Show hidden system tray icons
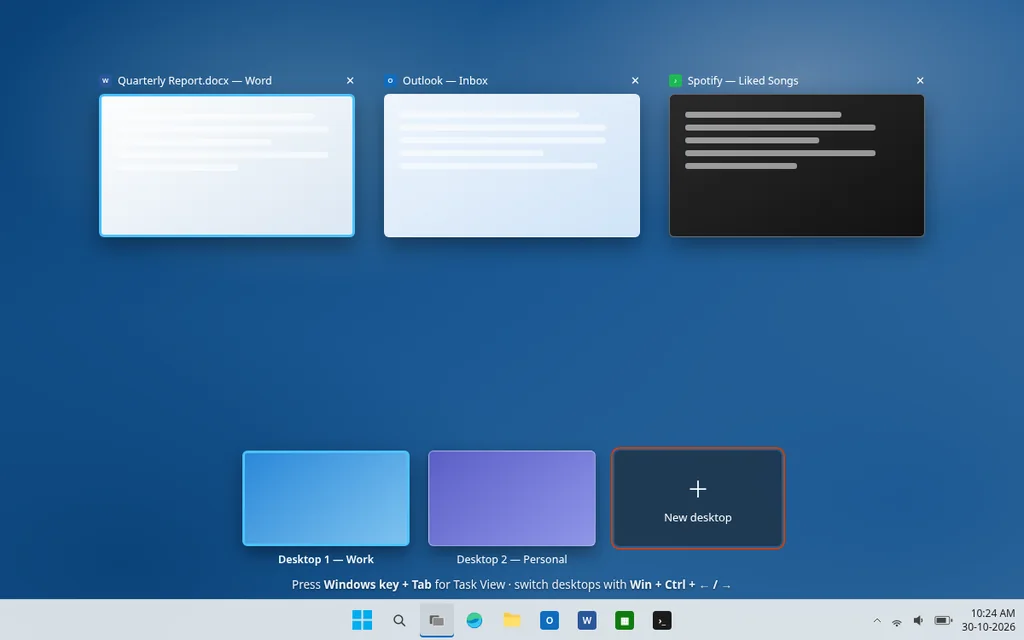 click(x=877, y=620)
